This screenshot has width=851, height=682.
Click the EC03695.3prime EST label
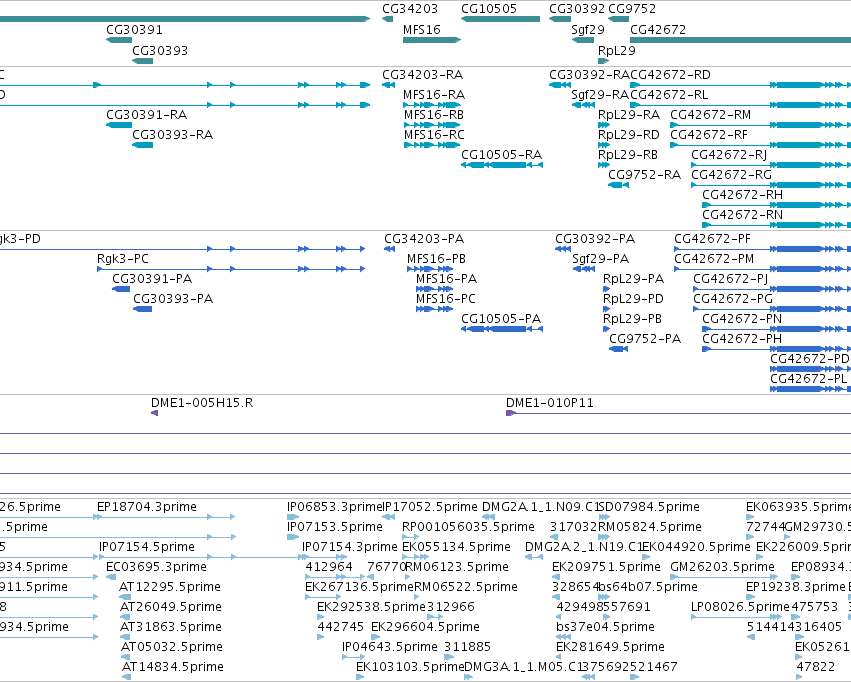click(x=156, y=567)
